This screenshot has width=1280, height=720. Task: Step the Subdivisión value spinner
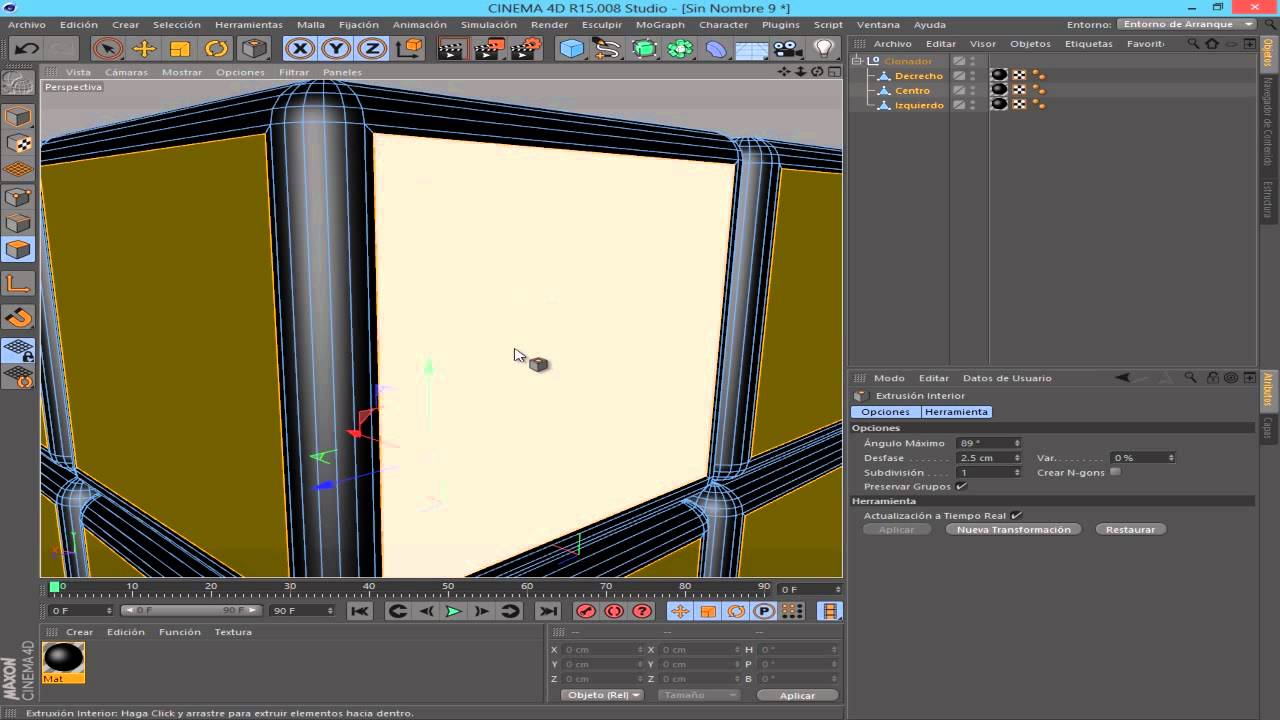click(1017, 472)
